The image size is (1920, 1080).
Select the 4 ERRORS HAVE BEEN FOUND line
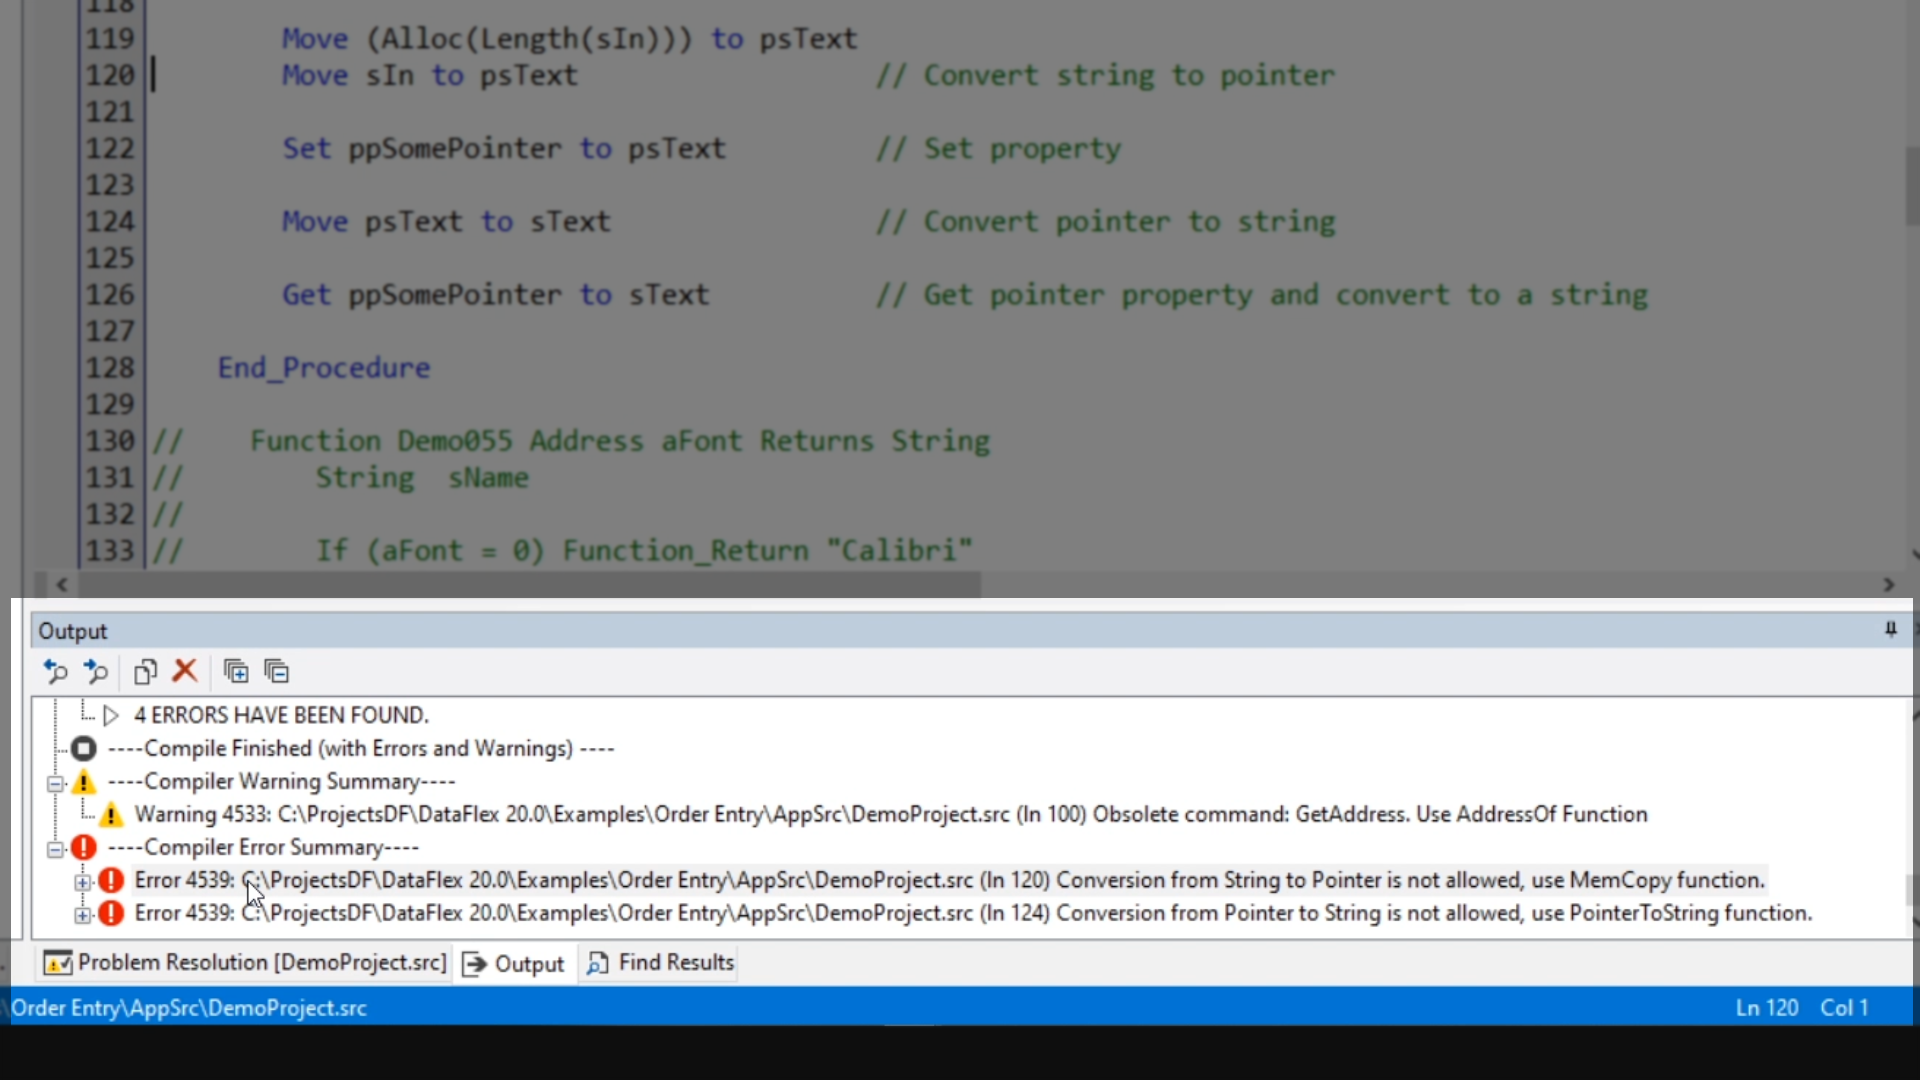tap(281, 715)
